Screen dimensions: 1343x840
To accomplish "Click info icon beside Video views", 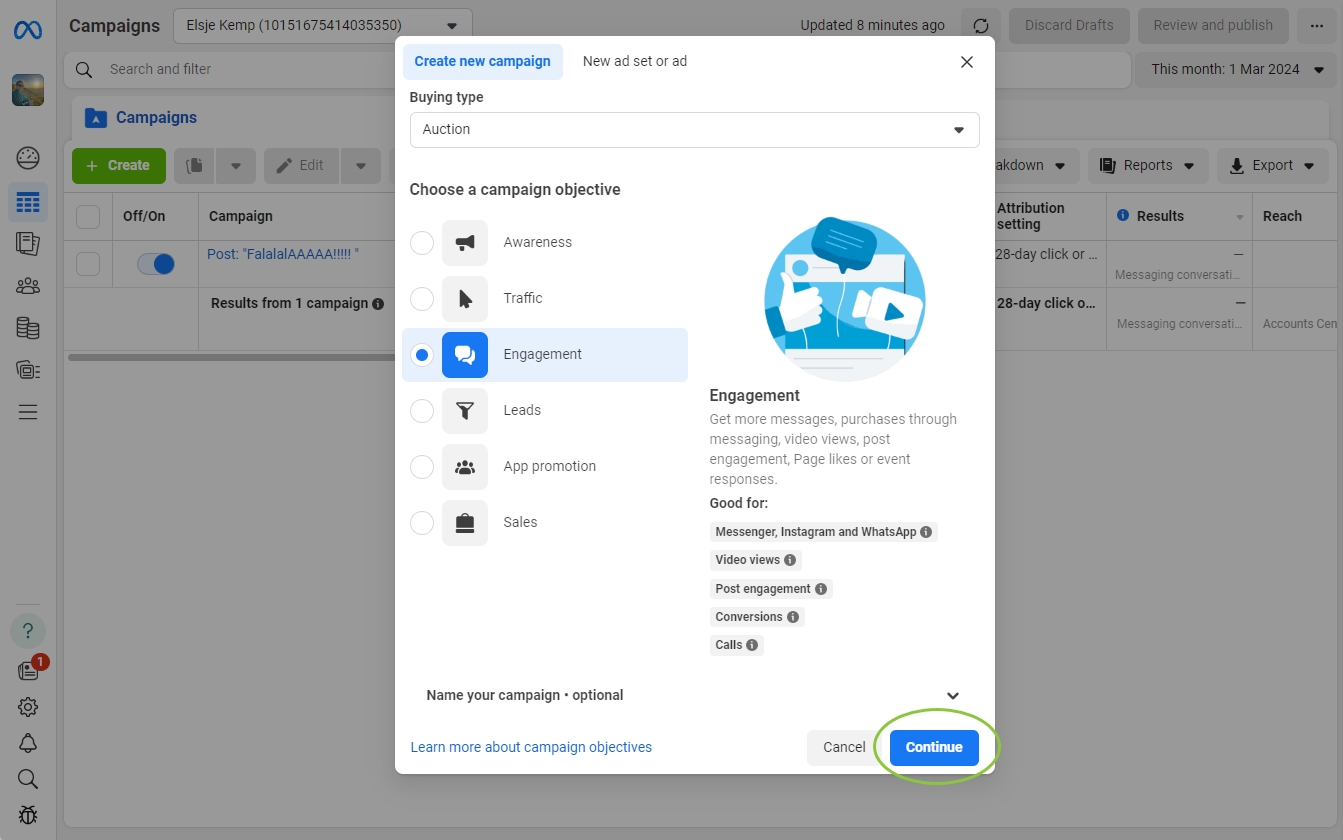I will tap(790, 561).
